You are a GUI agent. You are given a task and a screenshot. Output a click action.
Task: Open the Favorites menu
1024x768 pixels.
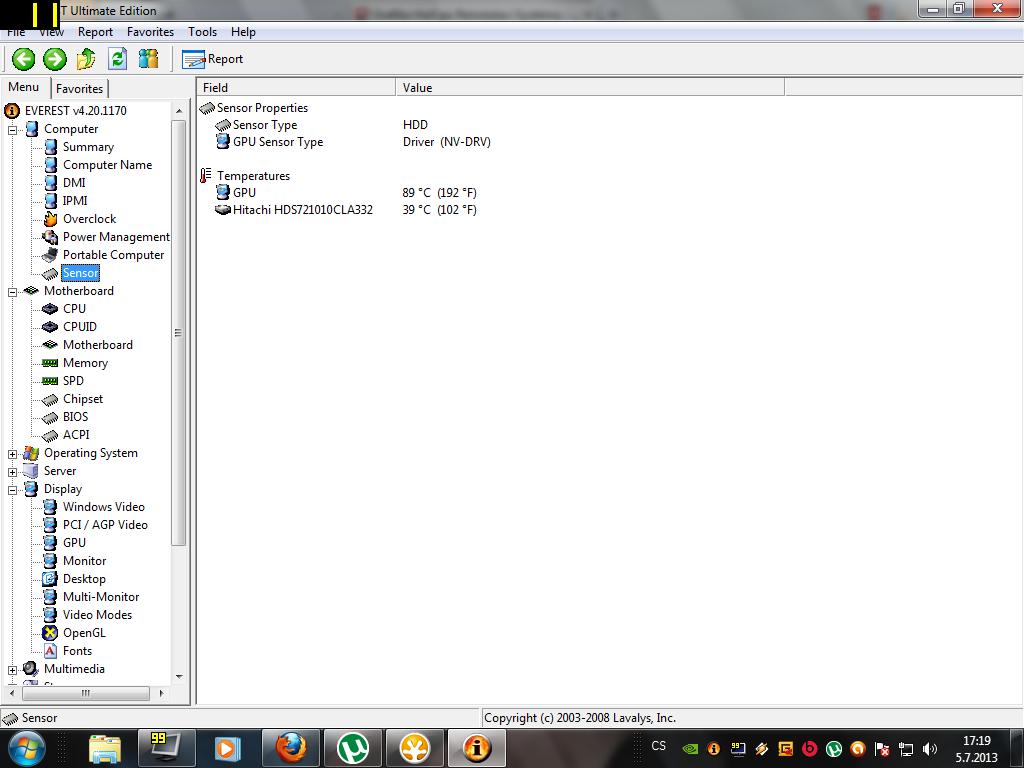tap(150, 32)
